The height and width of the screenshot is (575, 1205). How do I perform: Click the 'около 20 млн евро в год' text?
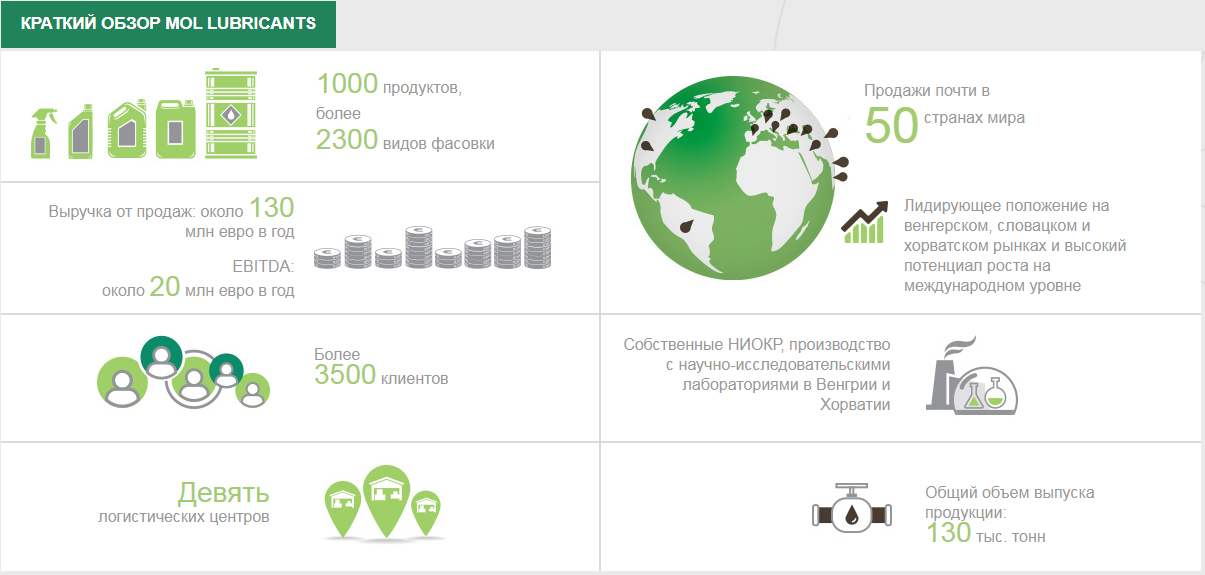click(198, 288)
